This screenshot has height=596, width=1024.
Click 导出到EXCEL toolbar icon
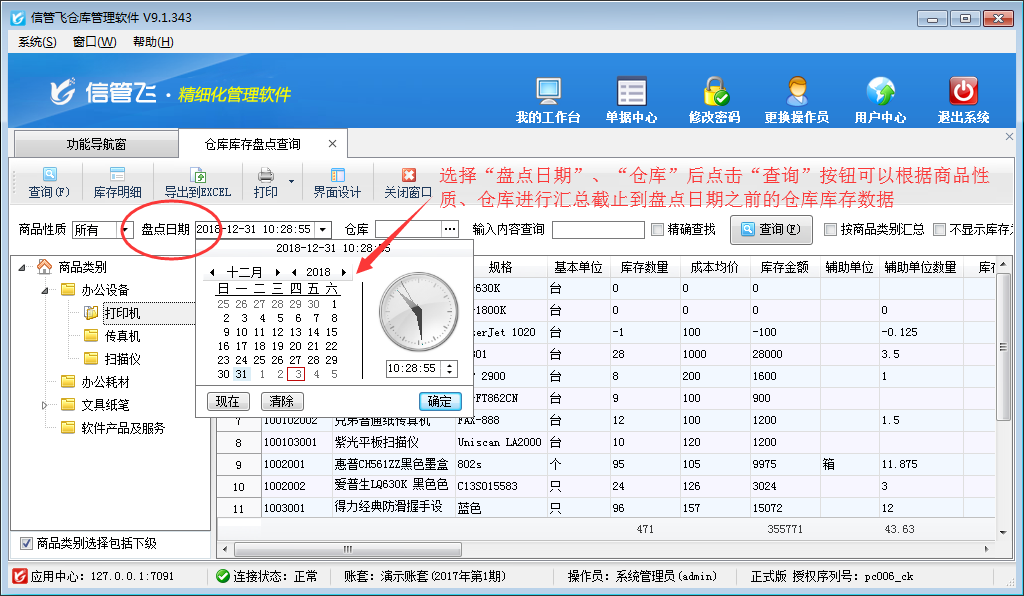click(197, 175)
